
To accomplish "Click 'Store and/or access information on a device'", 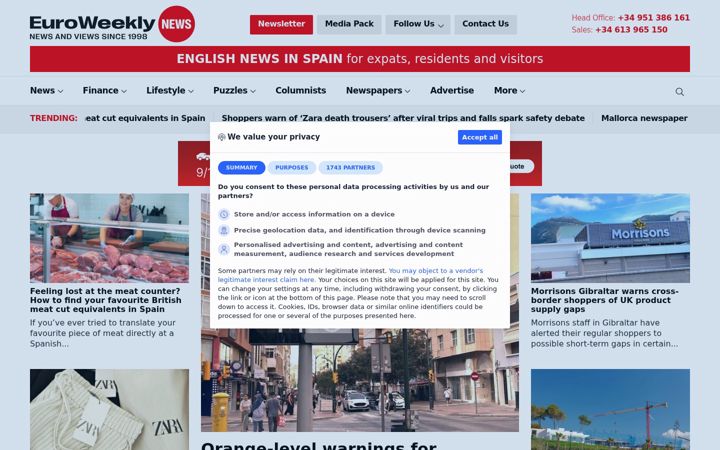I will tap(314, 214).
